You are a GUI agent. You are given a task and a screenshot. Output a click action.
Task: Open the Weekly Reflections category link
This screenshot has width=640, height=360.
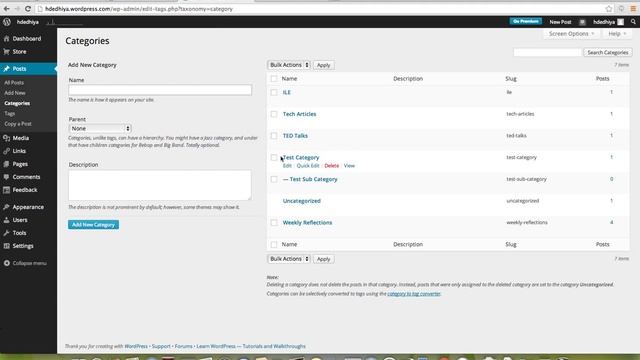tap(307, 223)
